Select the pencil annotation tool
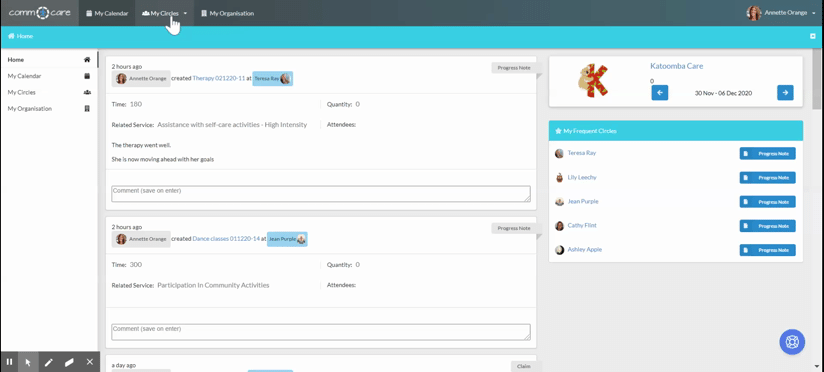Image resolution: width=824 pixels, height=372 pixels. pyautogui.click(x=49, y=362)
